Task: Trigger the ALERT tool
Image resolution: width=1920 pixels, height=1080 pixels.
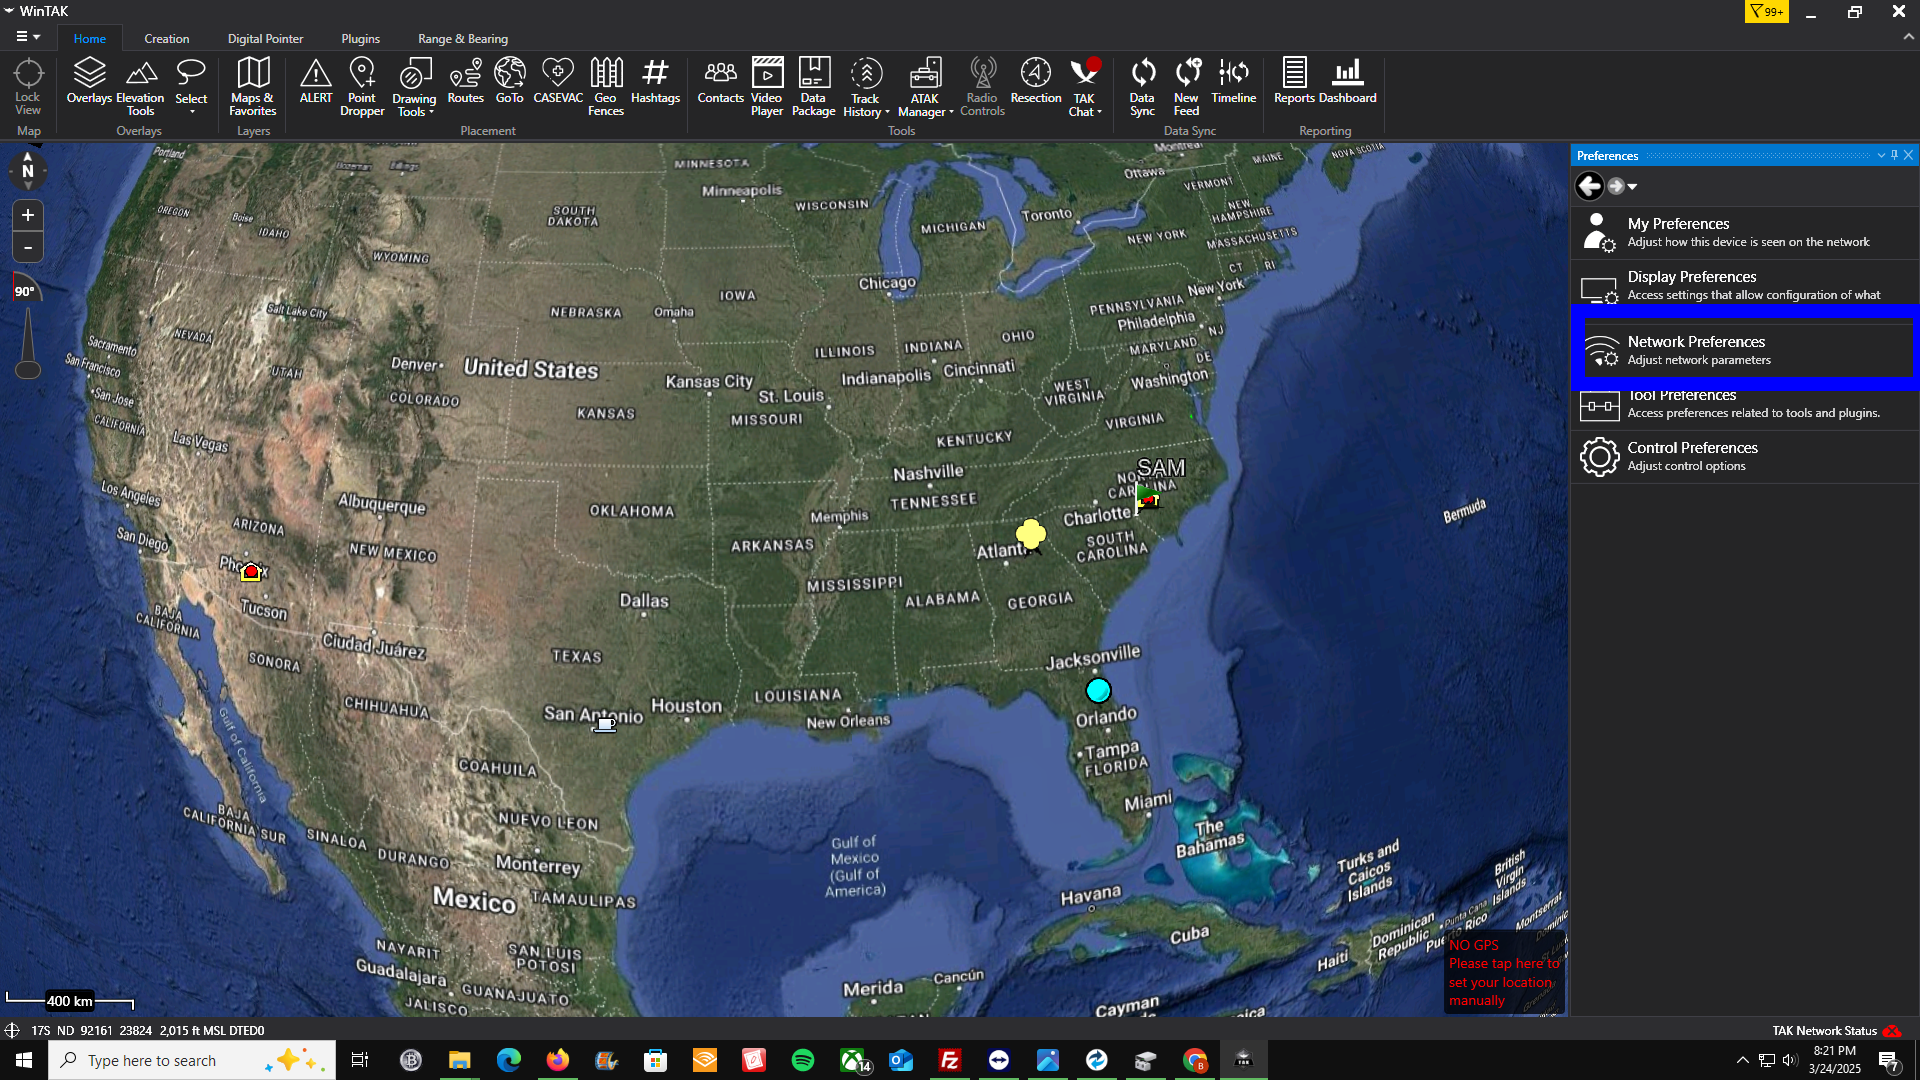Action: tap(316, 81)
